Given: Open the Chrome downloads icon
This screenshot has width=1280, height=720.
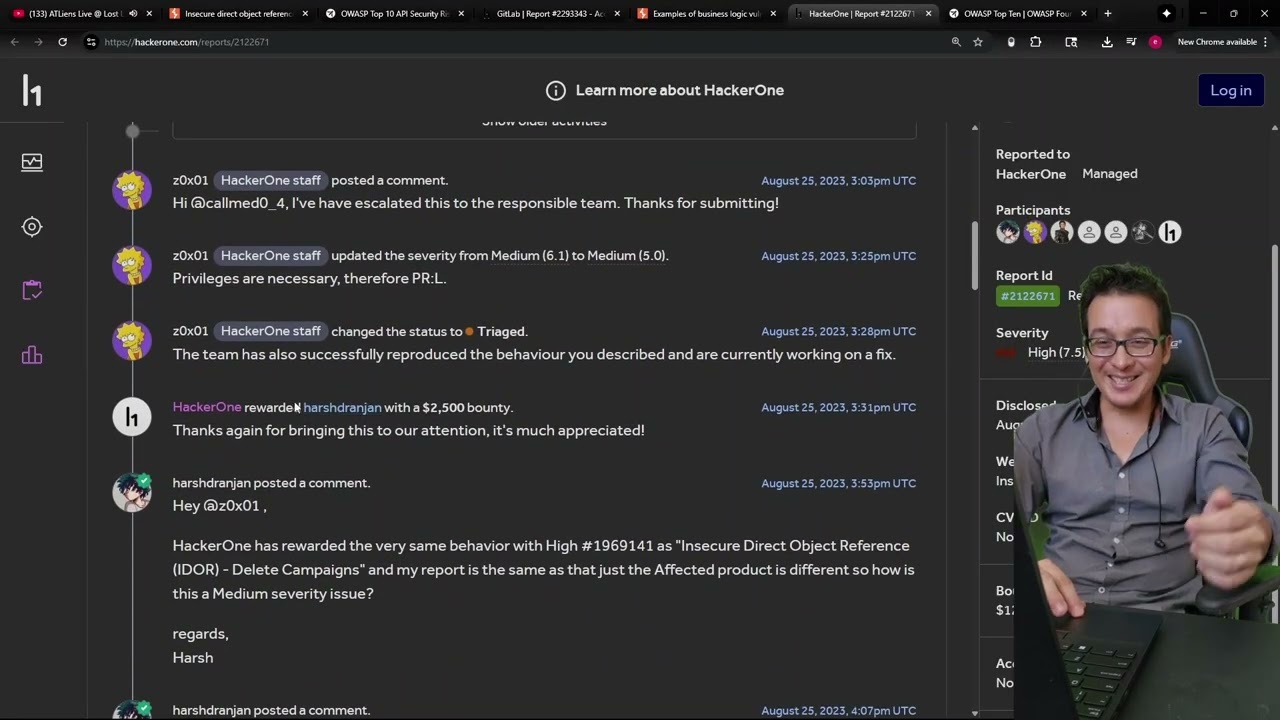Looking at the screenshot, I should point(1107,42).
